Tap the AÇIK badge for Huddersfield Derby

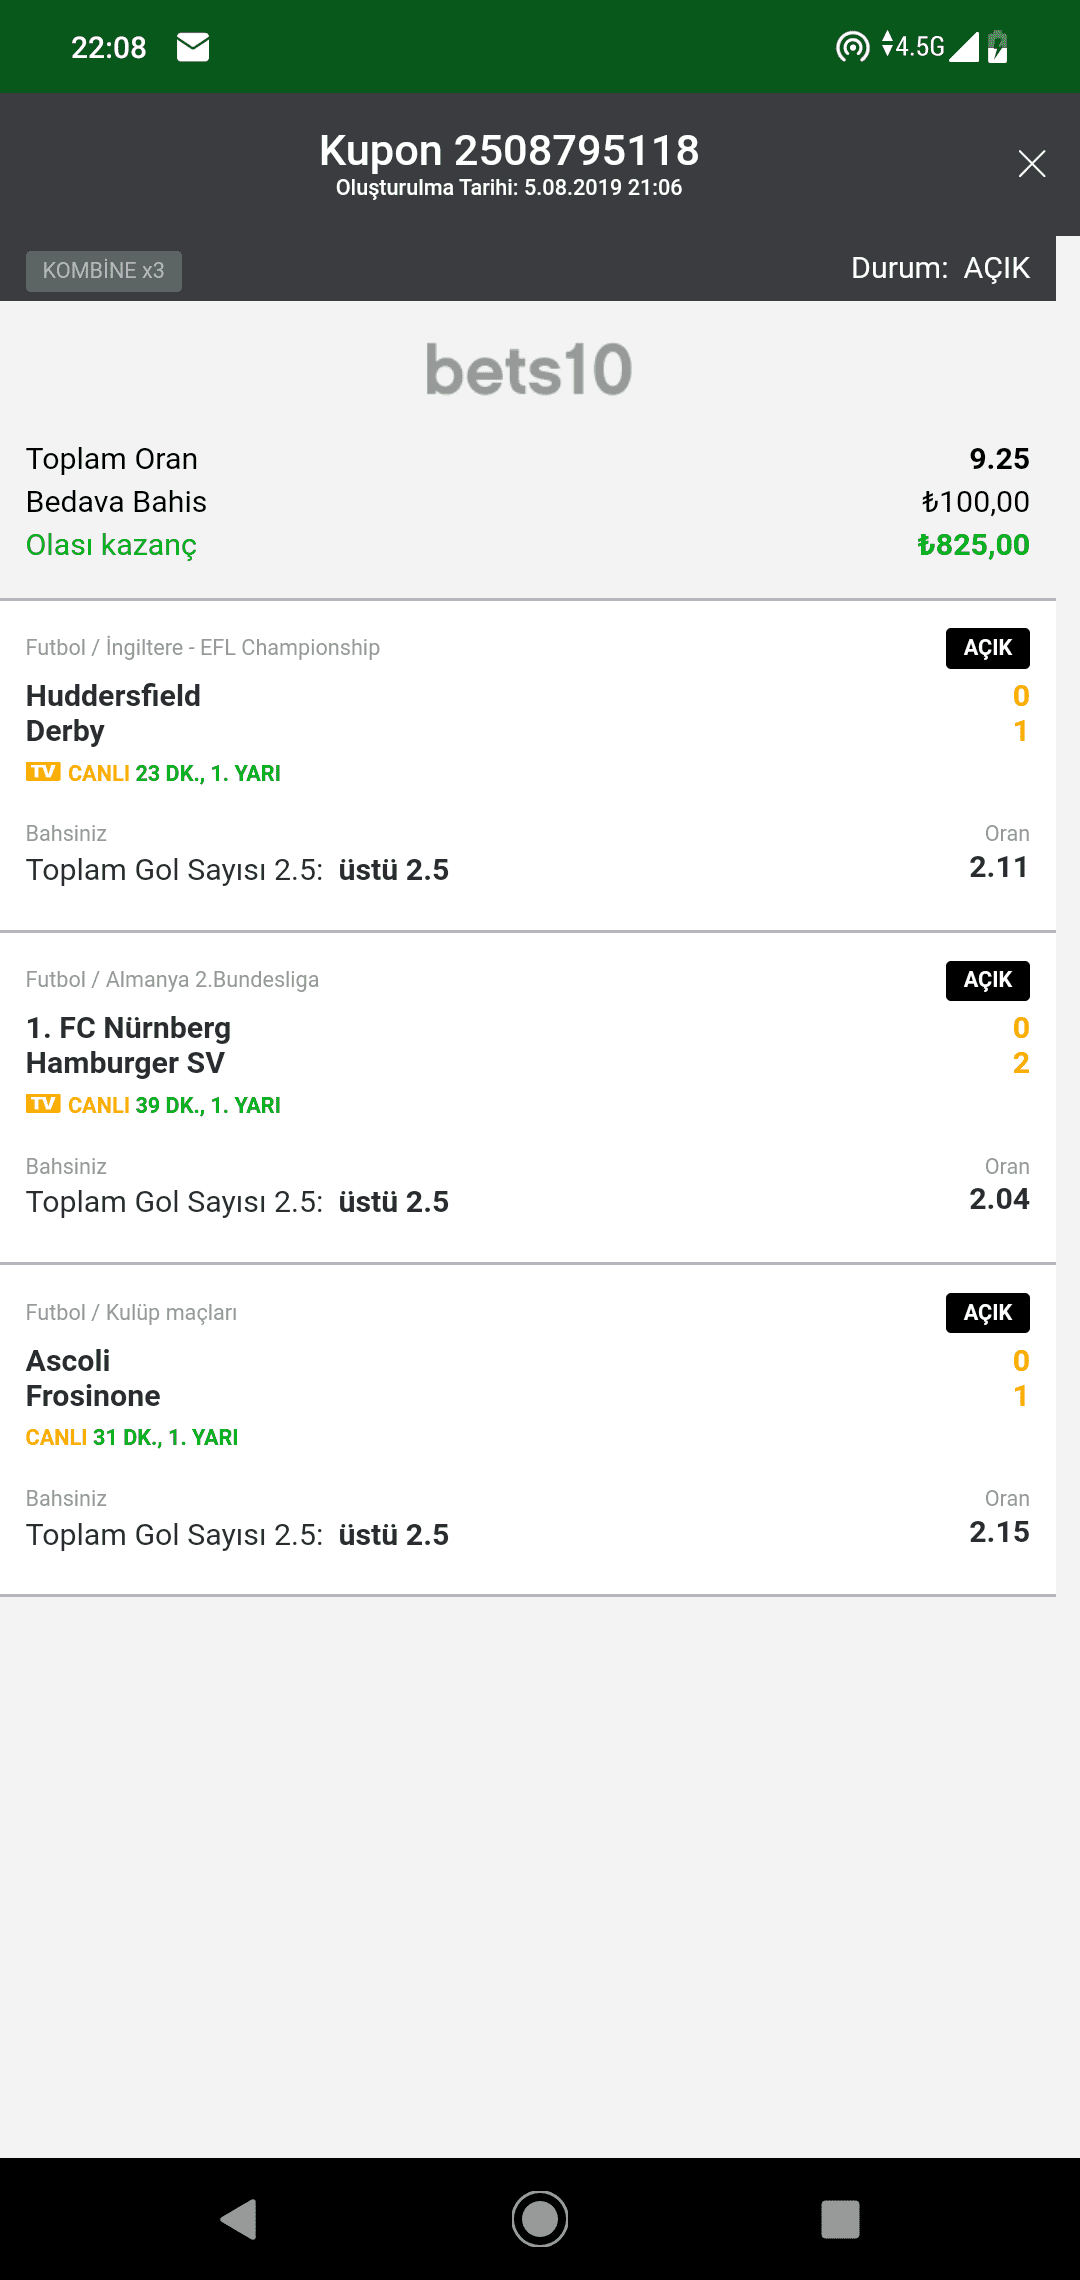[x=988, y=648]
